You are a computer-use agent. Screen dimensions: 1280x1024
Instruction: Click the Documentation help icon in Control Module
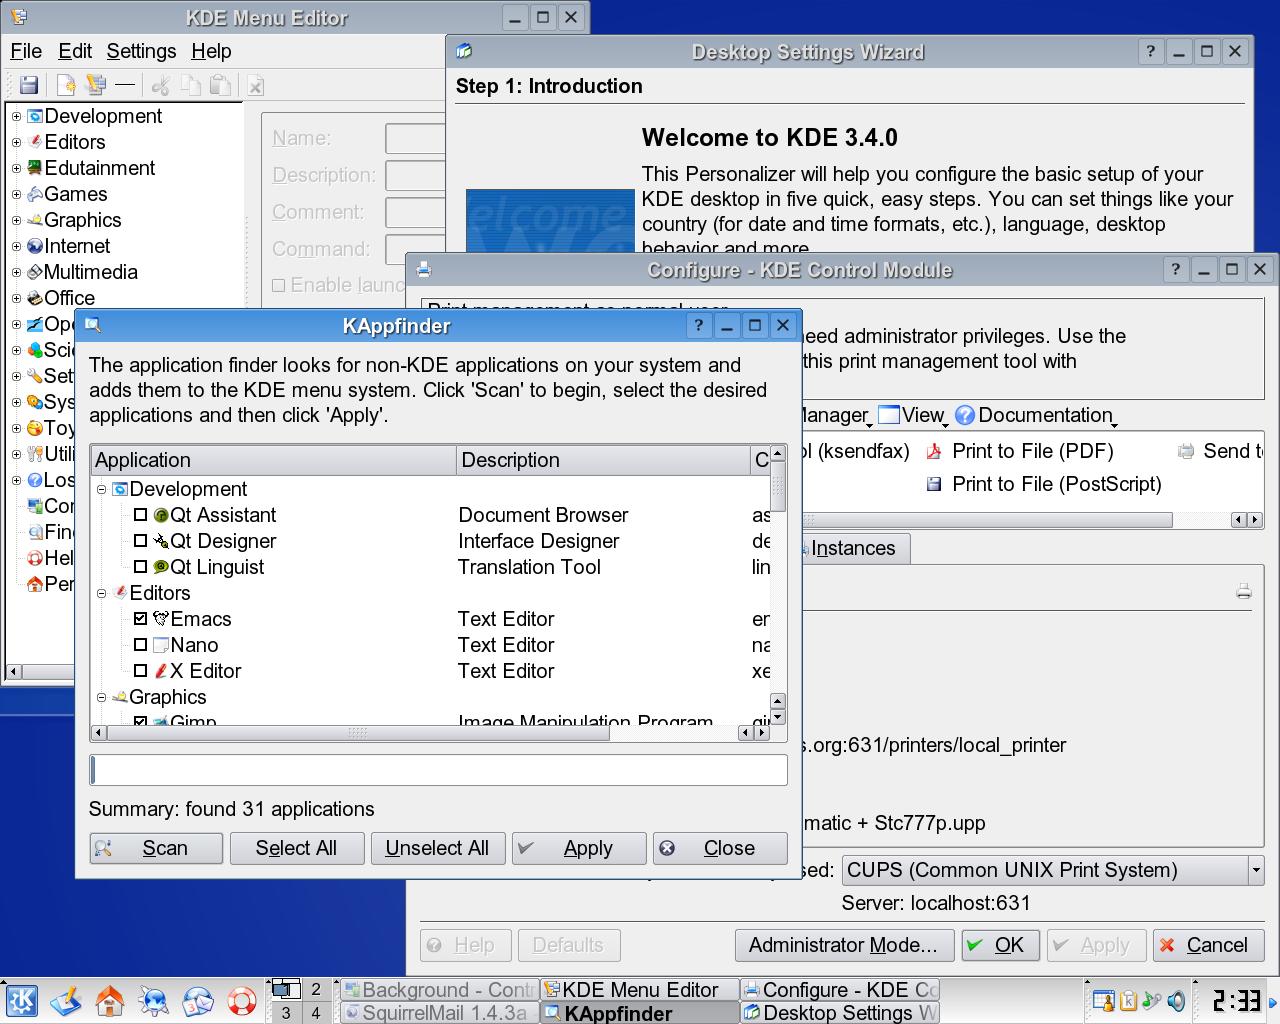965,415
